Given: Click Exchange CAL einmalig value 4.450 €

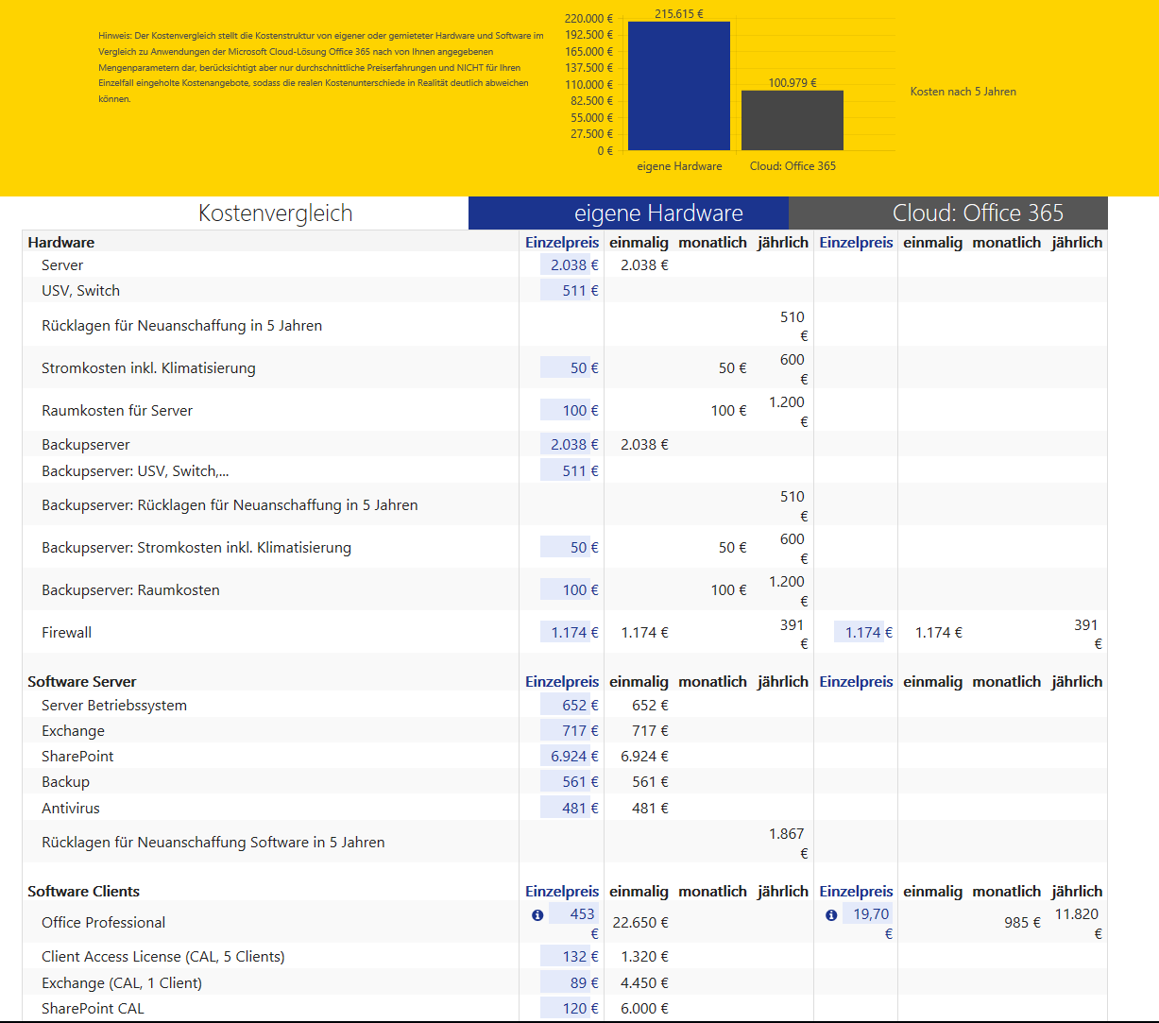Looking at the screenshot, I should point(644,982).
